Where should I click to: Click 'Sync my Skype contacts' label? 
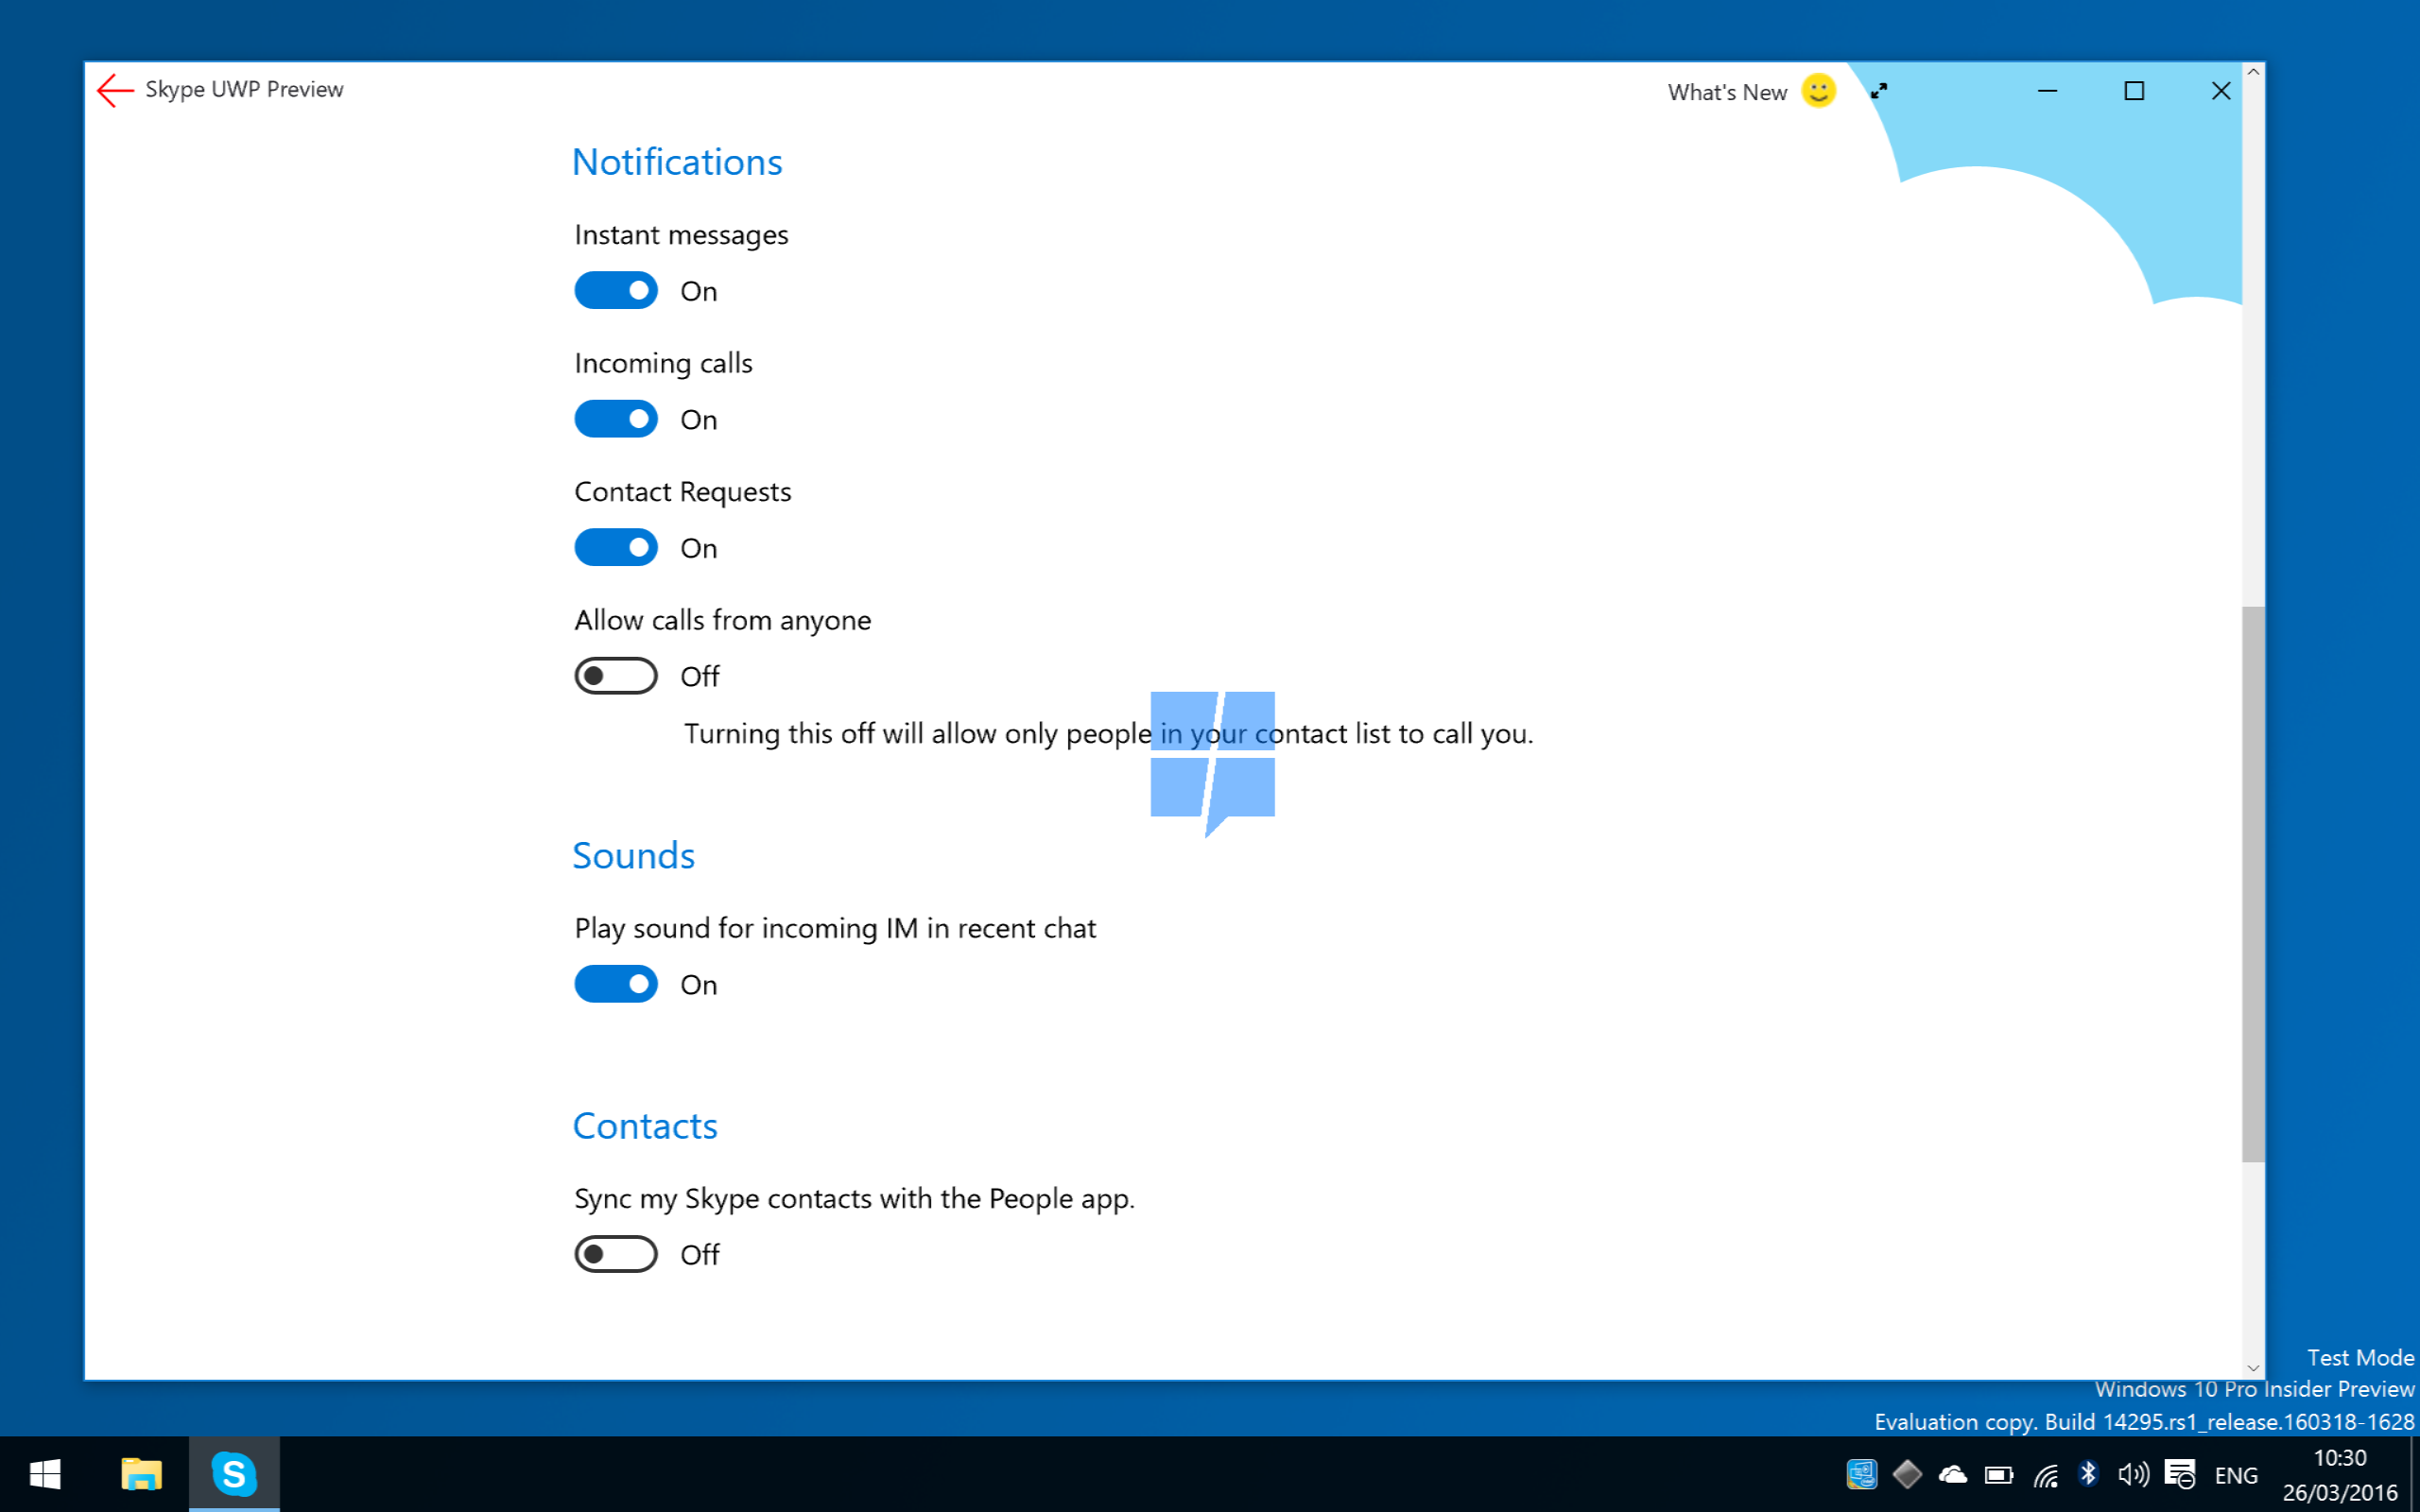854,1198
